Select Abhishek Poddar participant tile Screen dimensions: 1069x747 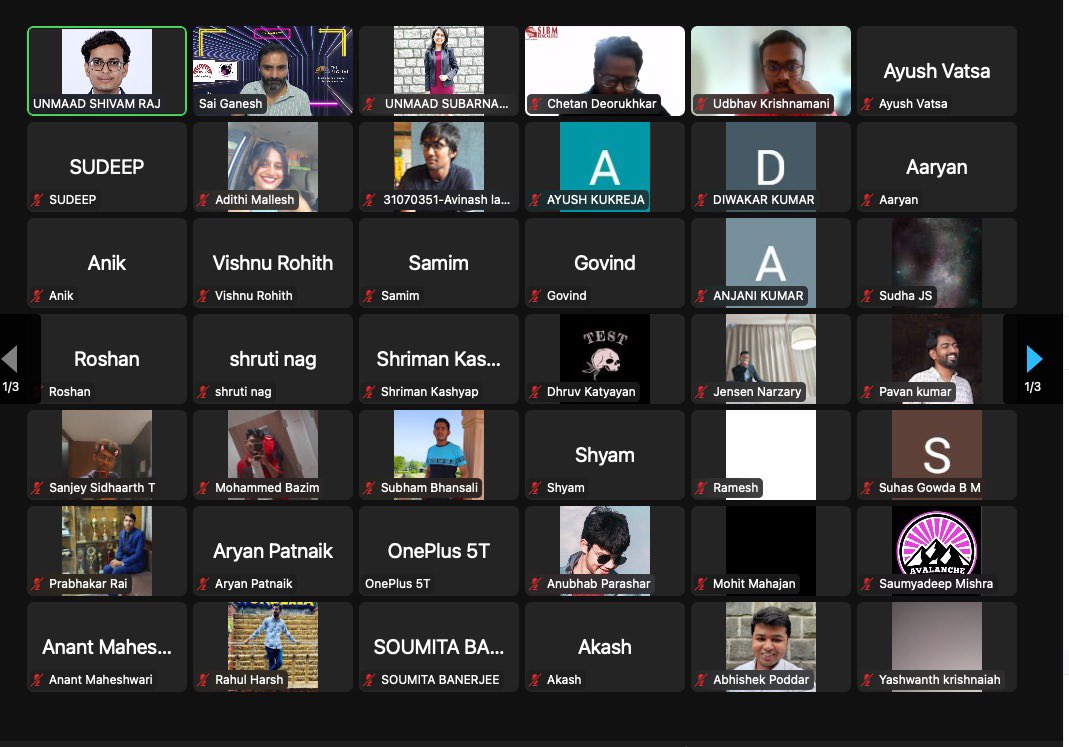click(771, 647)
